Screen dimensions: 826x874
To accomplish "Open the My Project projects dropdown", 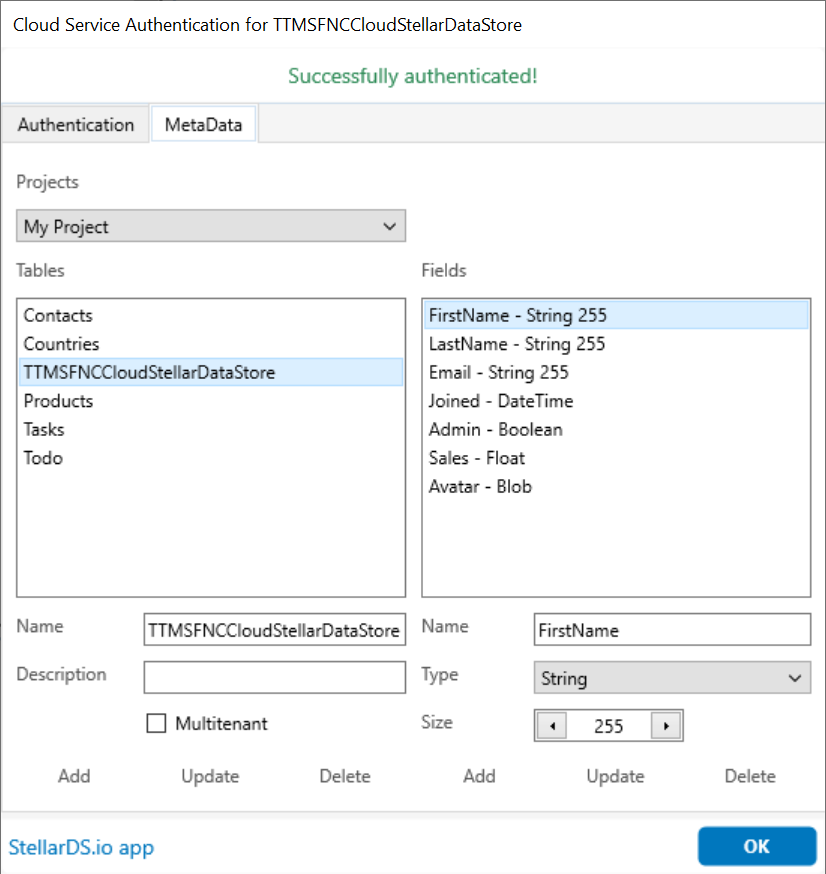I will 211,226.
